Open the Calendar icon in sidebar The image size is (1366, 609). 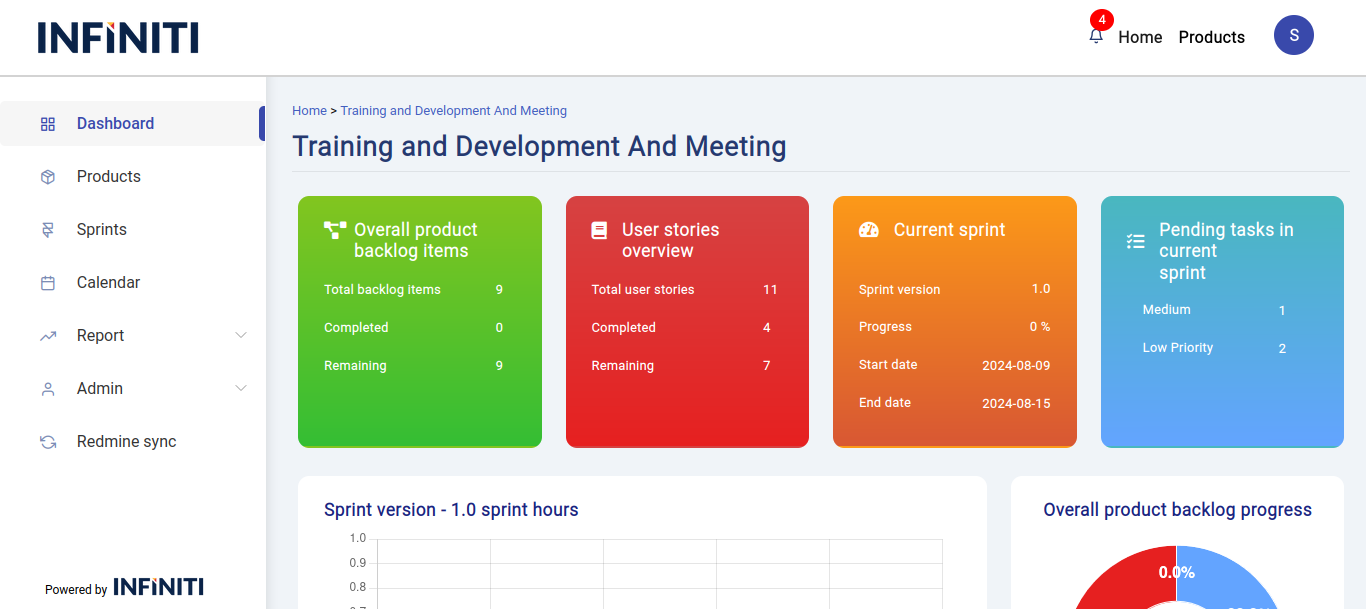pyautogui.click(x=48, y=283)
